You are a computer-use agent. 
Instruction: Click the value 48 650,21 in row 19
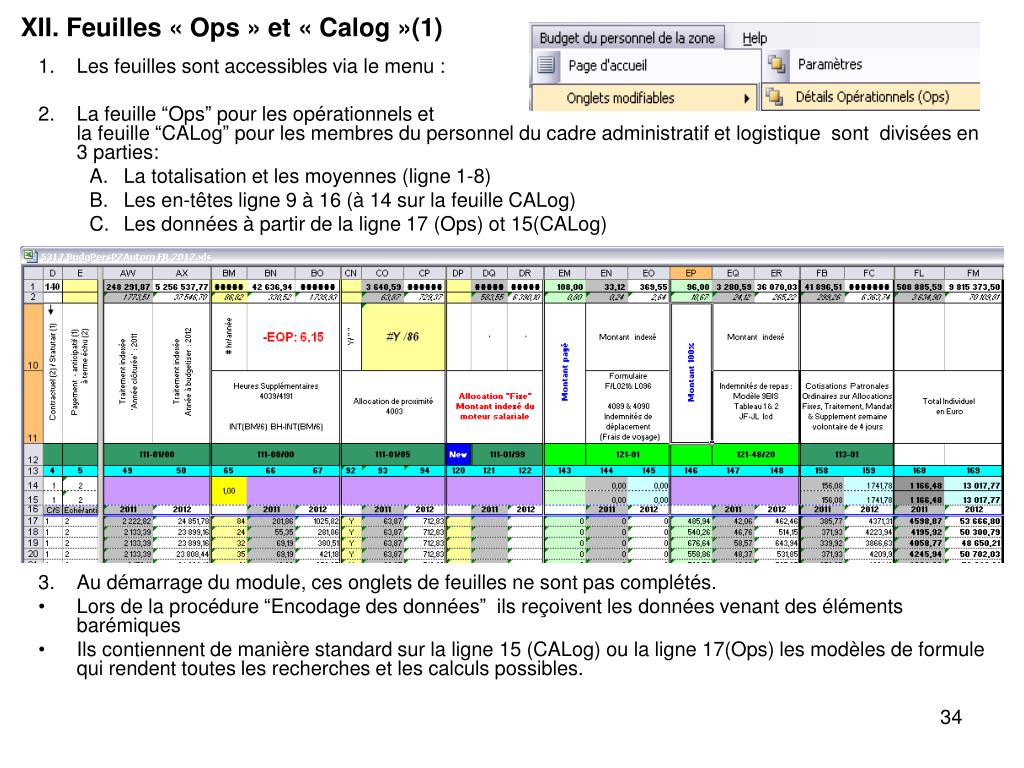pos(973,543)
